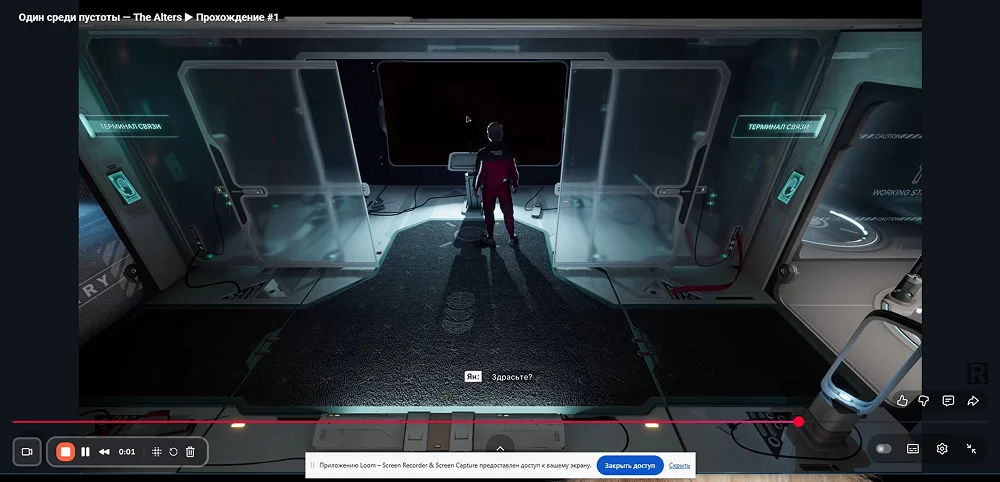Click the "Скрыть" link
The height and width of the screenshot is (482, 1000).
click(679, 465)
